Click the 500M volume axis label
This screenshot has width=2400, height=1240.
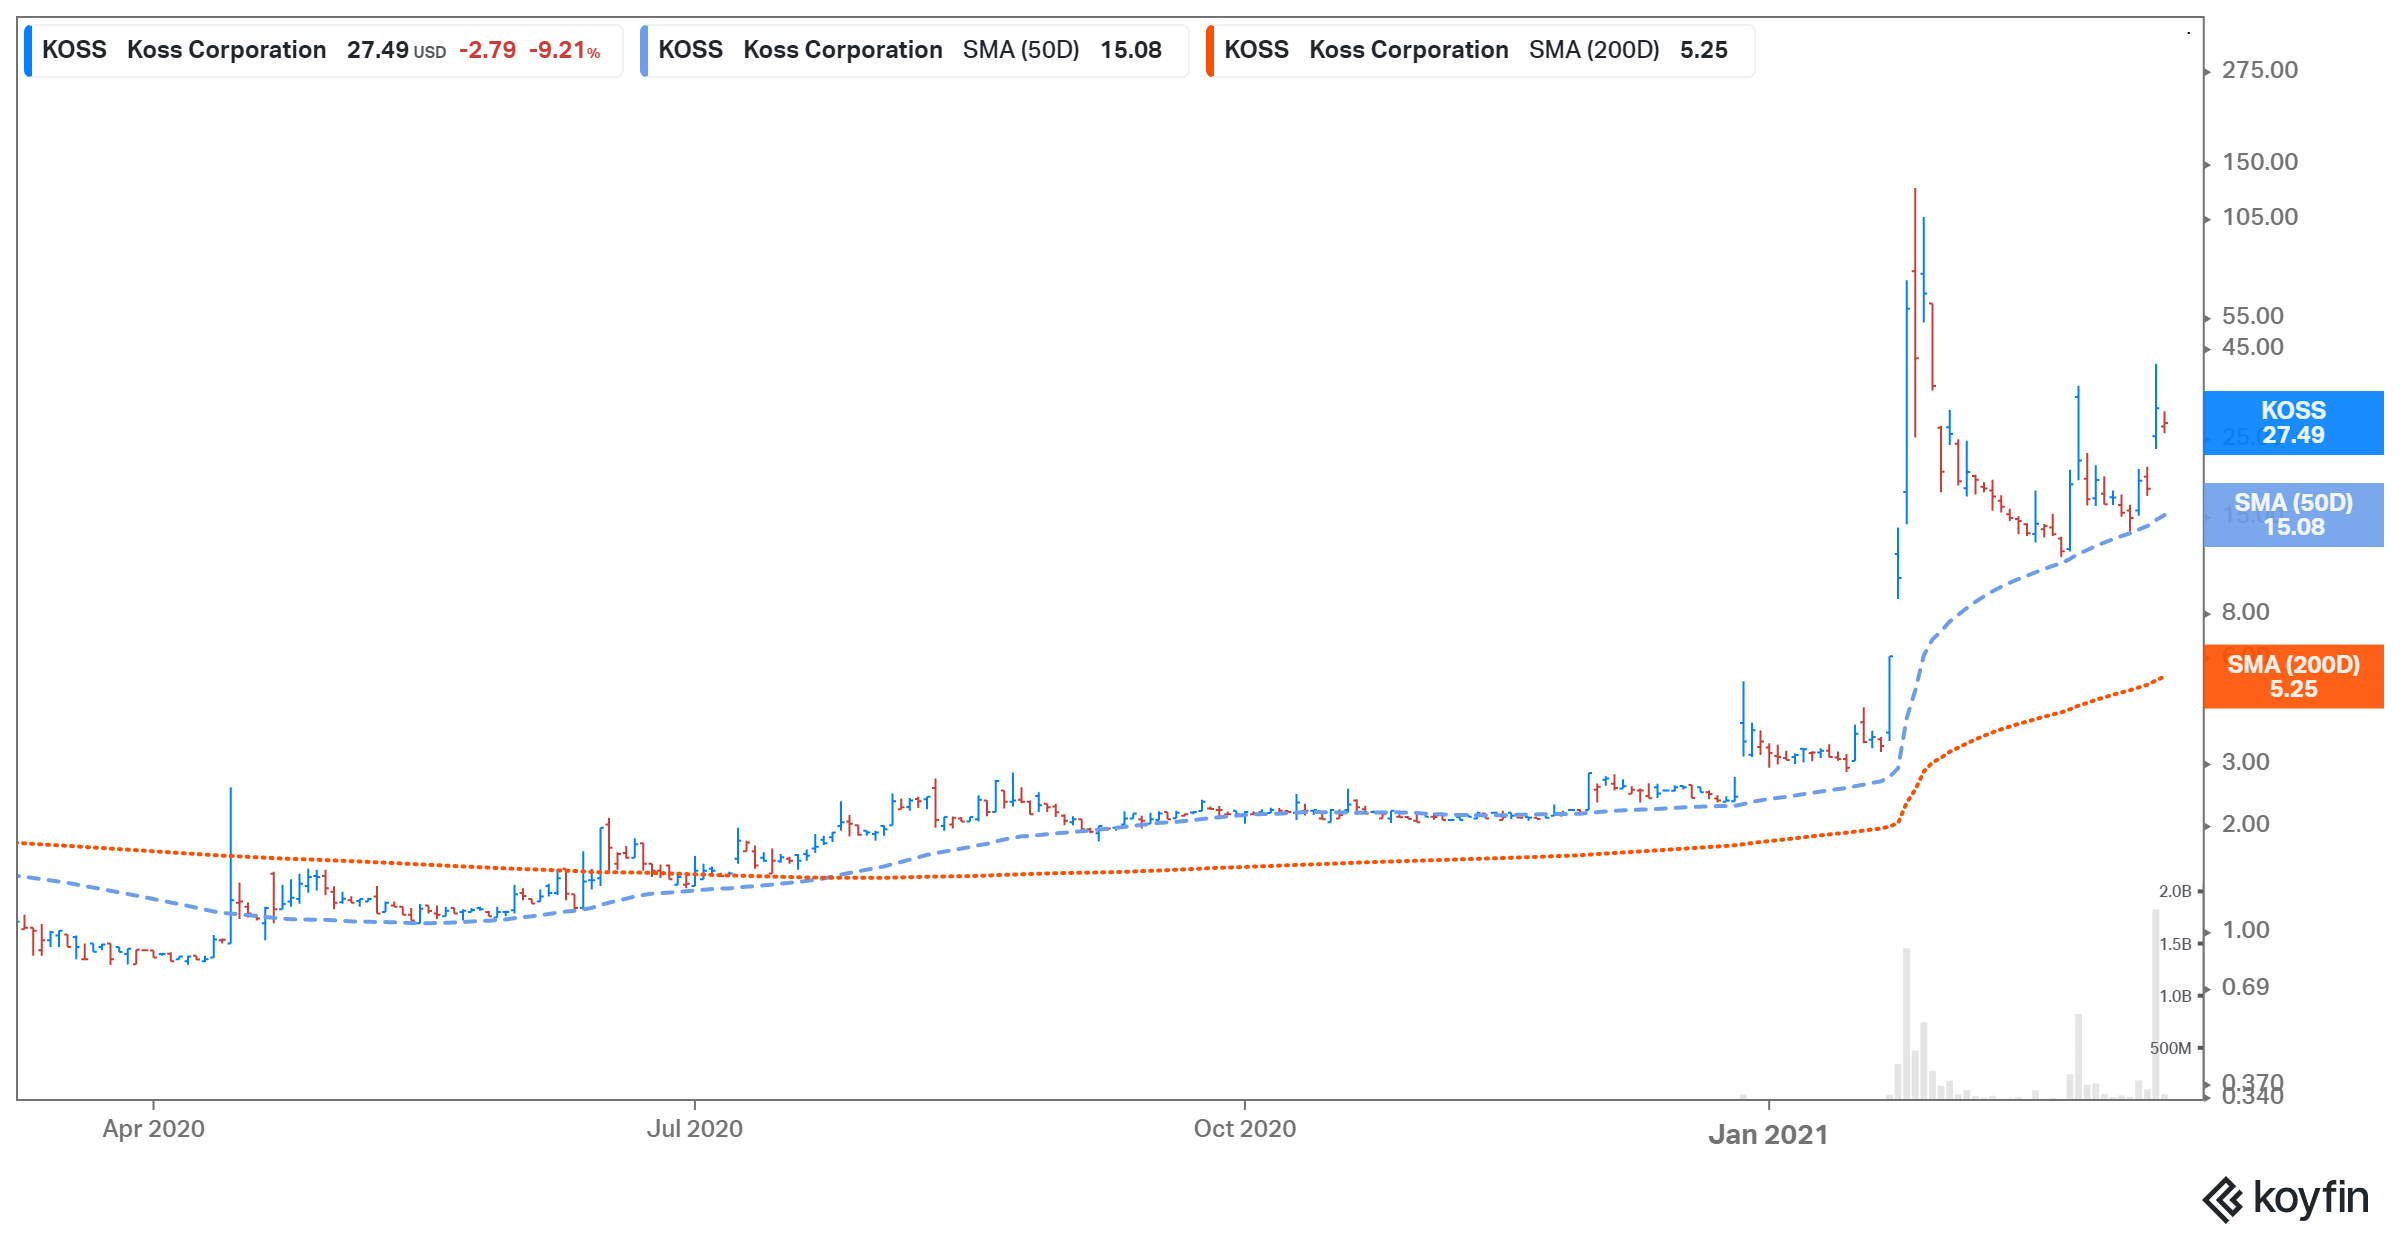tap(2170, 1048)
